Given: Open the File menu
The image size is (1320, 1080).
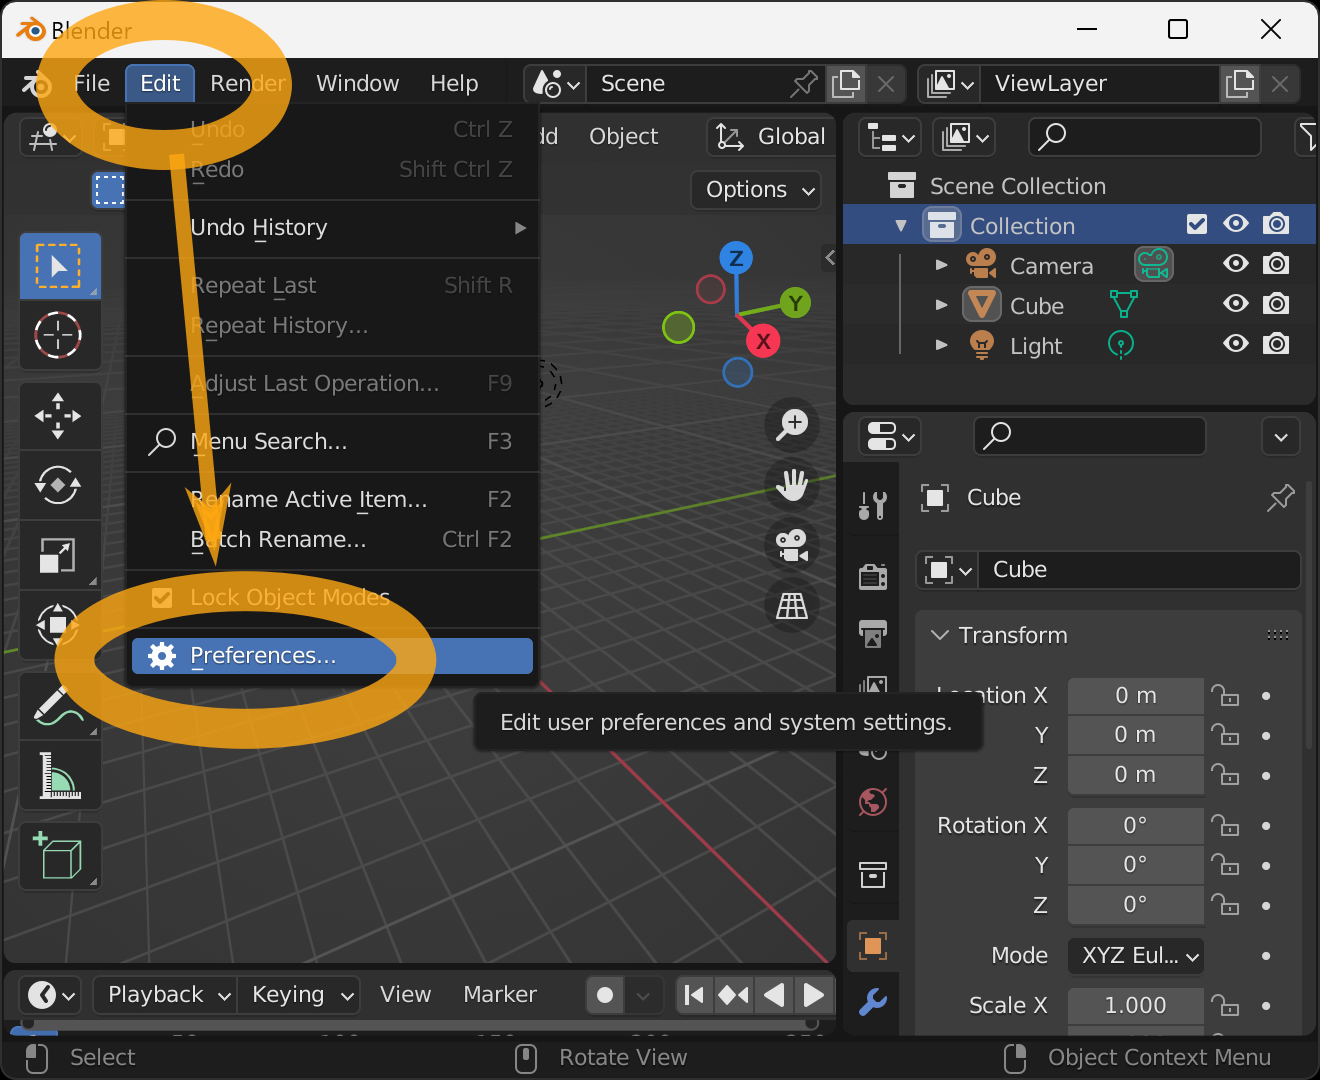Looking at the screenshot, I should click(92, 83).
